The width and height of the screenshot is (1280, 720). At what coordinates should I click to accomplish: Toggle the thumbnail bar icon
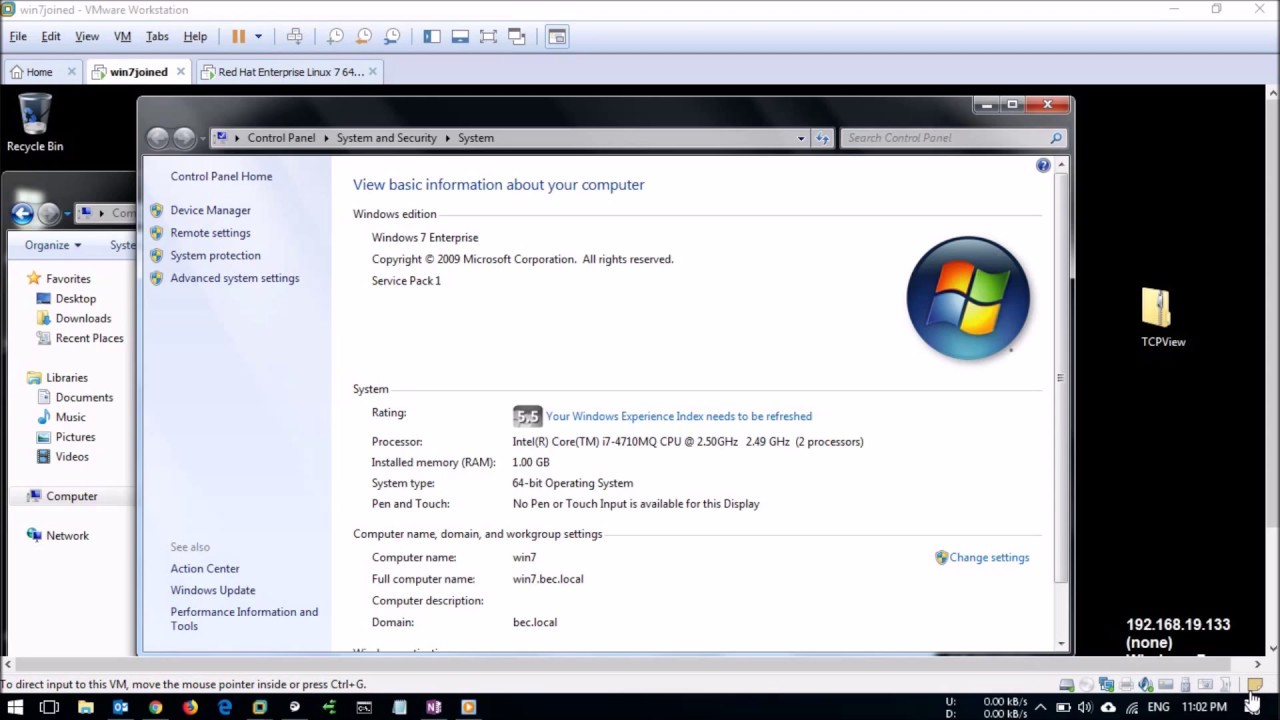460,36
